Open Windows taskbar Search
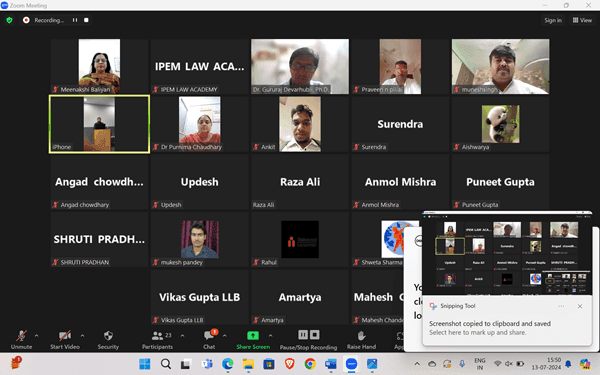Viewport: 600px width, 375px height. 166,364
